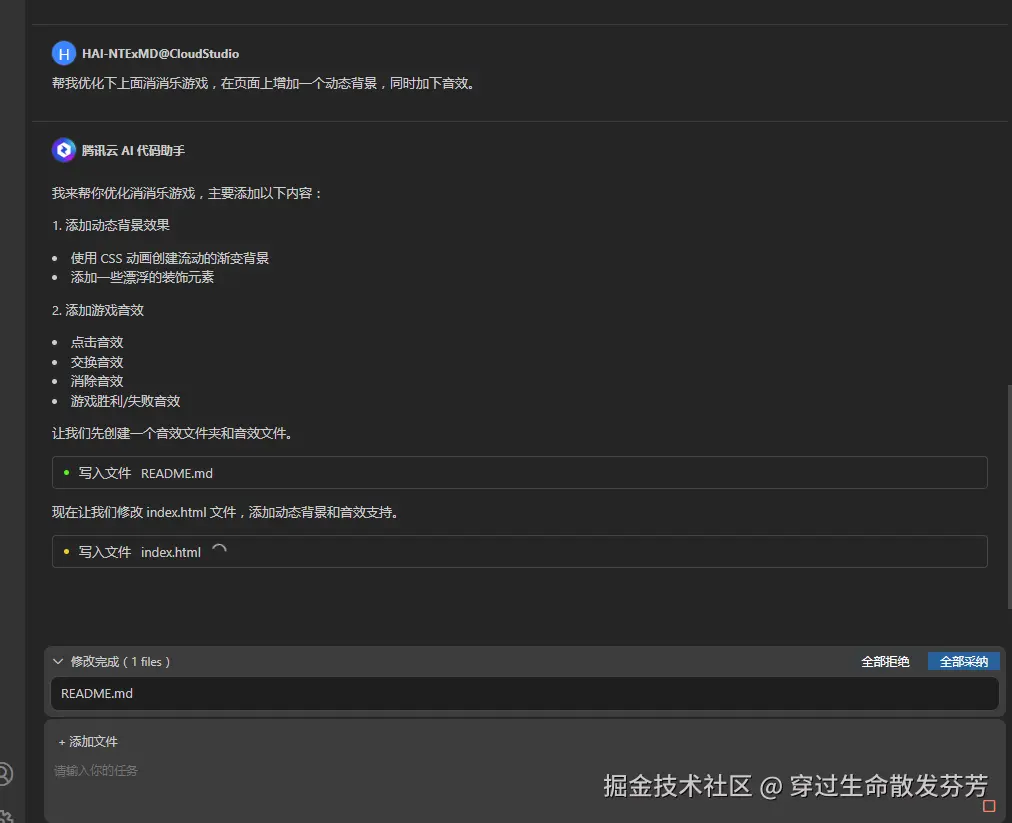This screenshot has height=823, width=1012.
Task: Click the + 添加文件 add-file control
Action: click(x=88, y=741)
